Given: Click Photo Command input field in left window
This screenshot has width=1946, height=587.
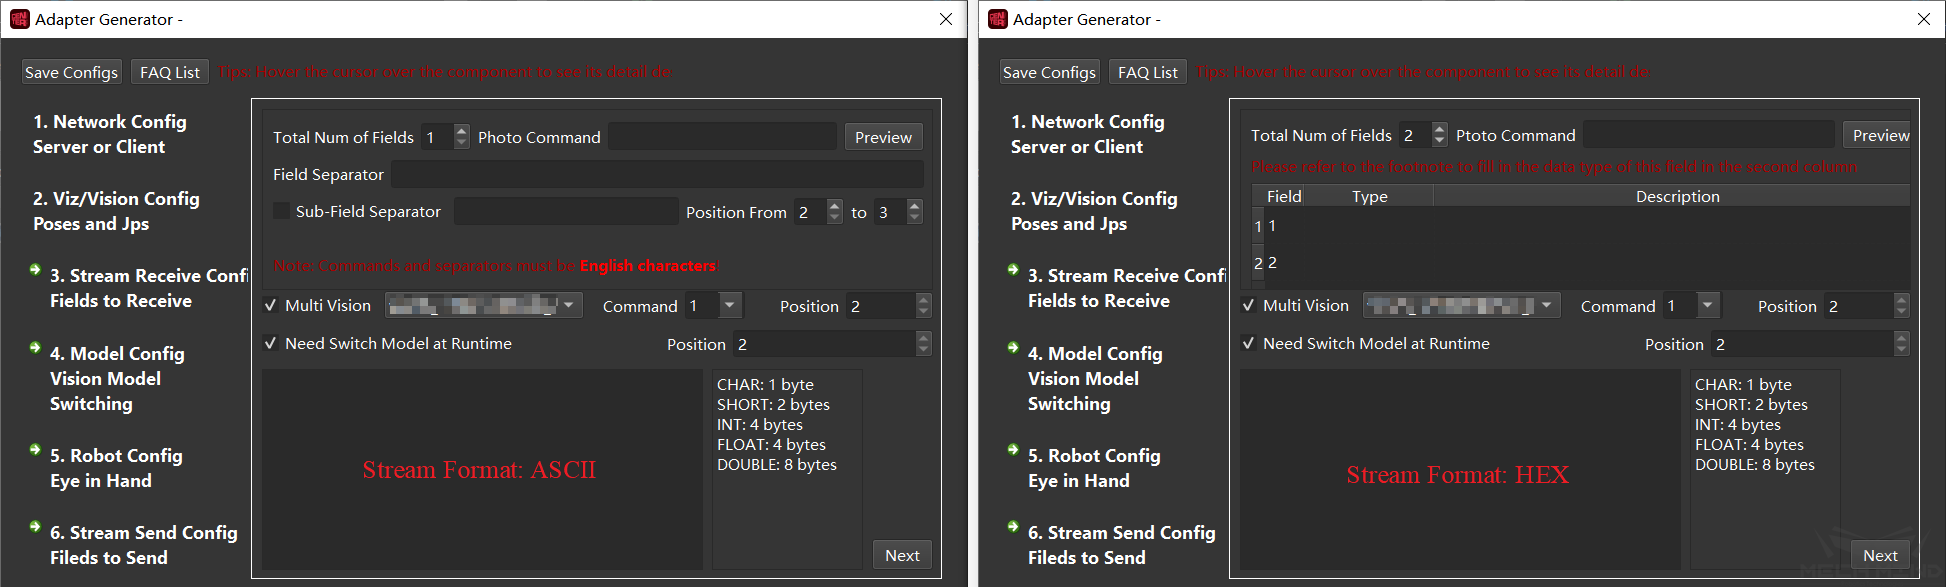Looking at the screenshot, I should pos(722,137).
